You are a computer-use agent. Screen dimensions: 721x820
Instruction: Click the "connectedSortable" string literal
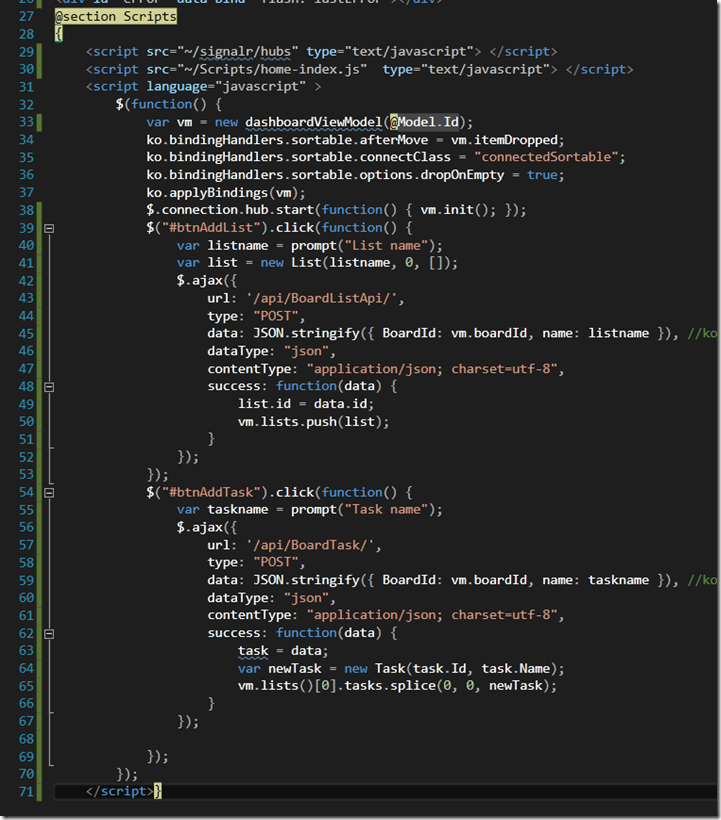tap(546, 157)
